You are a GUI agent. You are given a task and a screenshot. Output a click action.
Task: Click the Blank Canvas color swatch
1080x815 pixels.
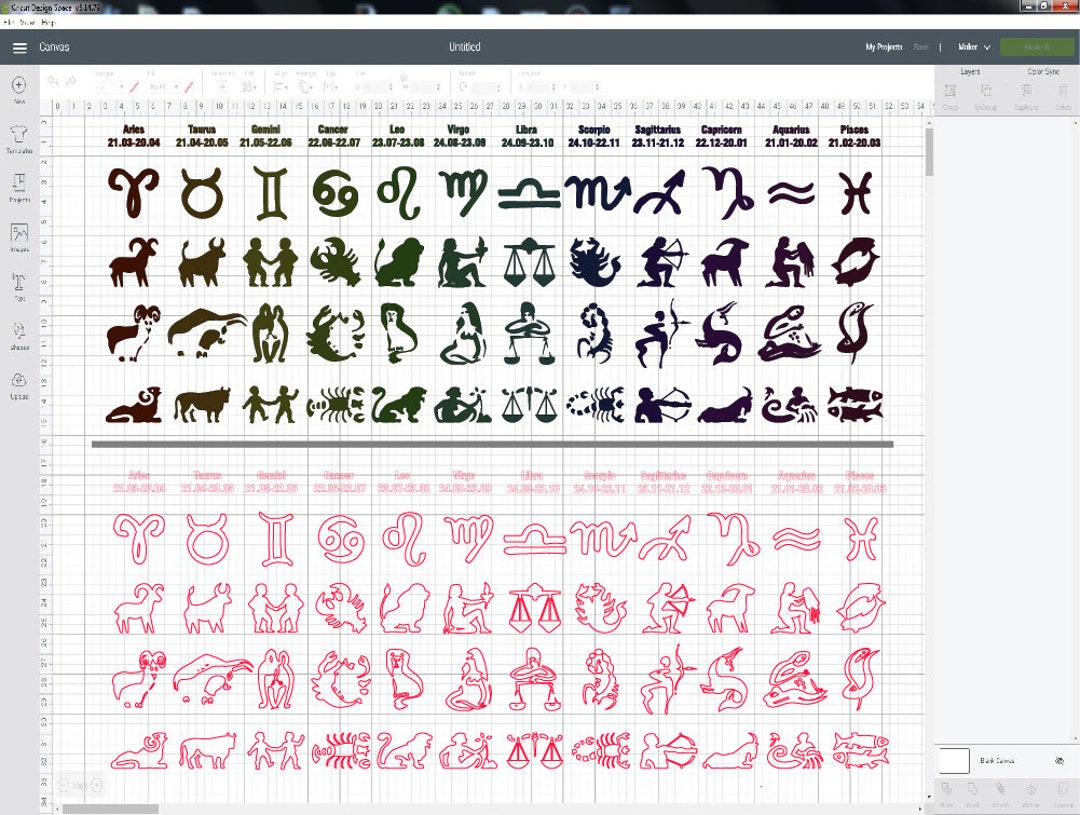coord(954,761)
